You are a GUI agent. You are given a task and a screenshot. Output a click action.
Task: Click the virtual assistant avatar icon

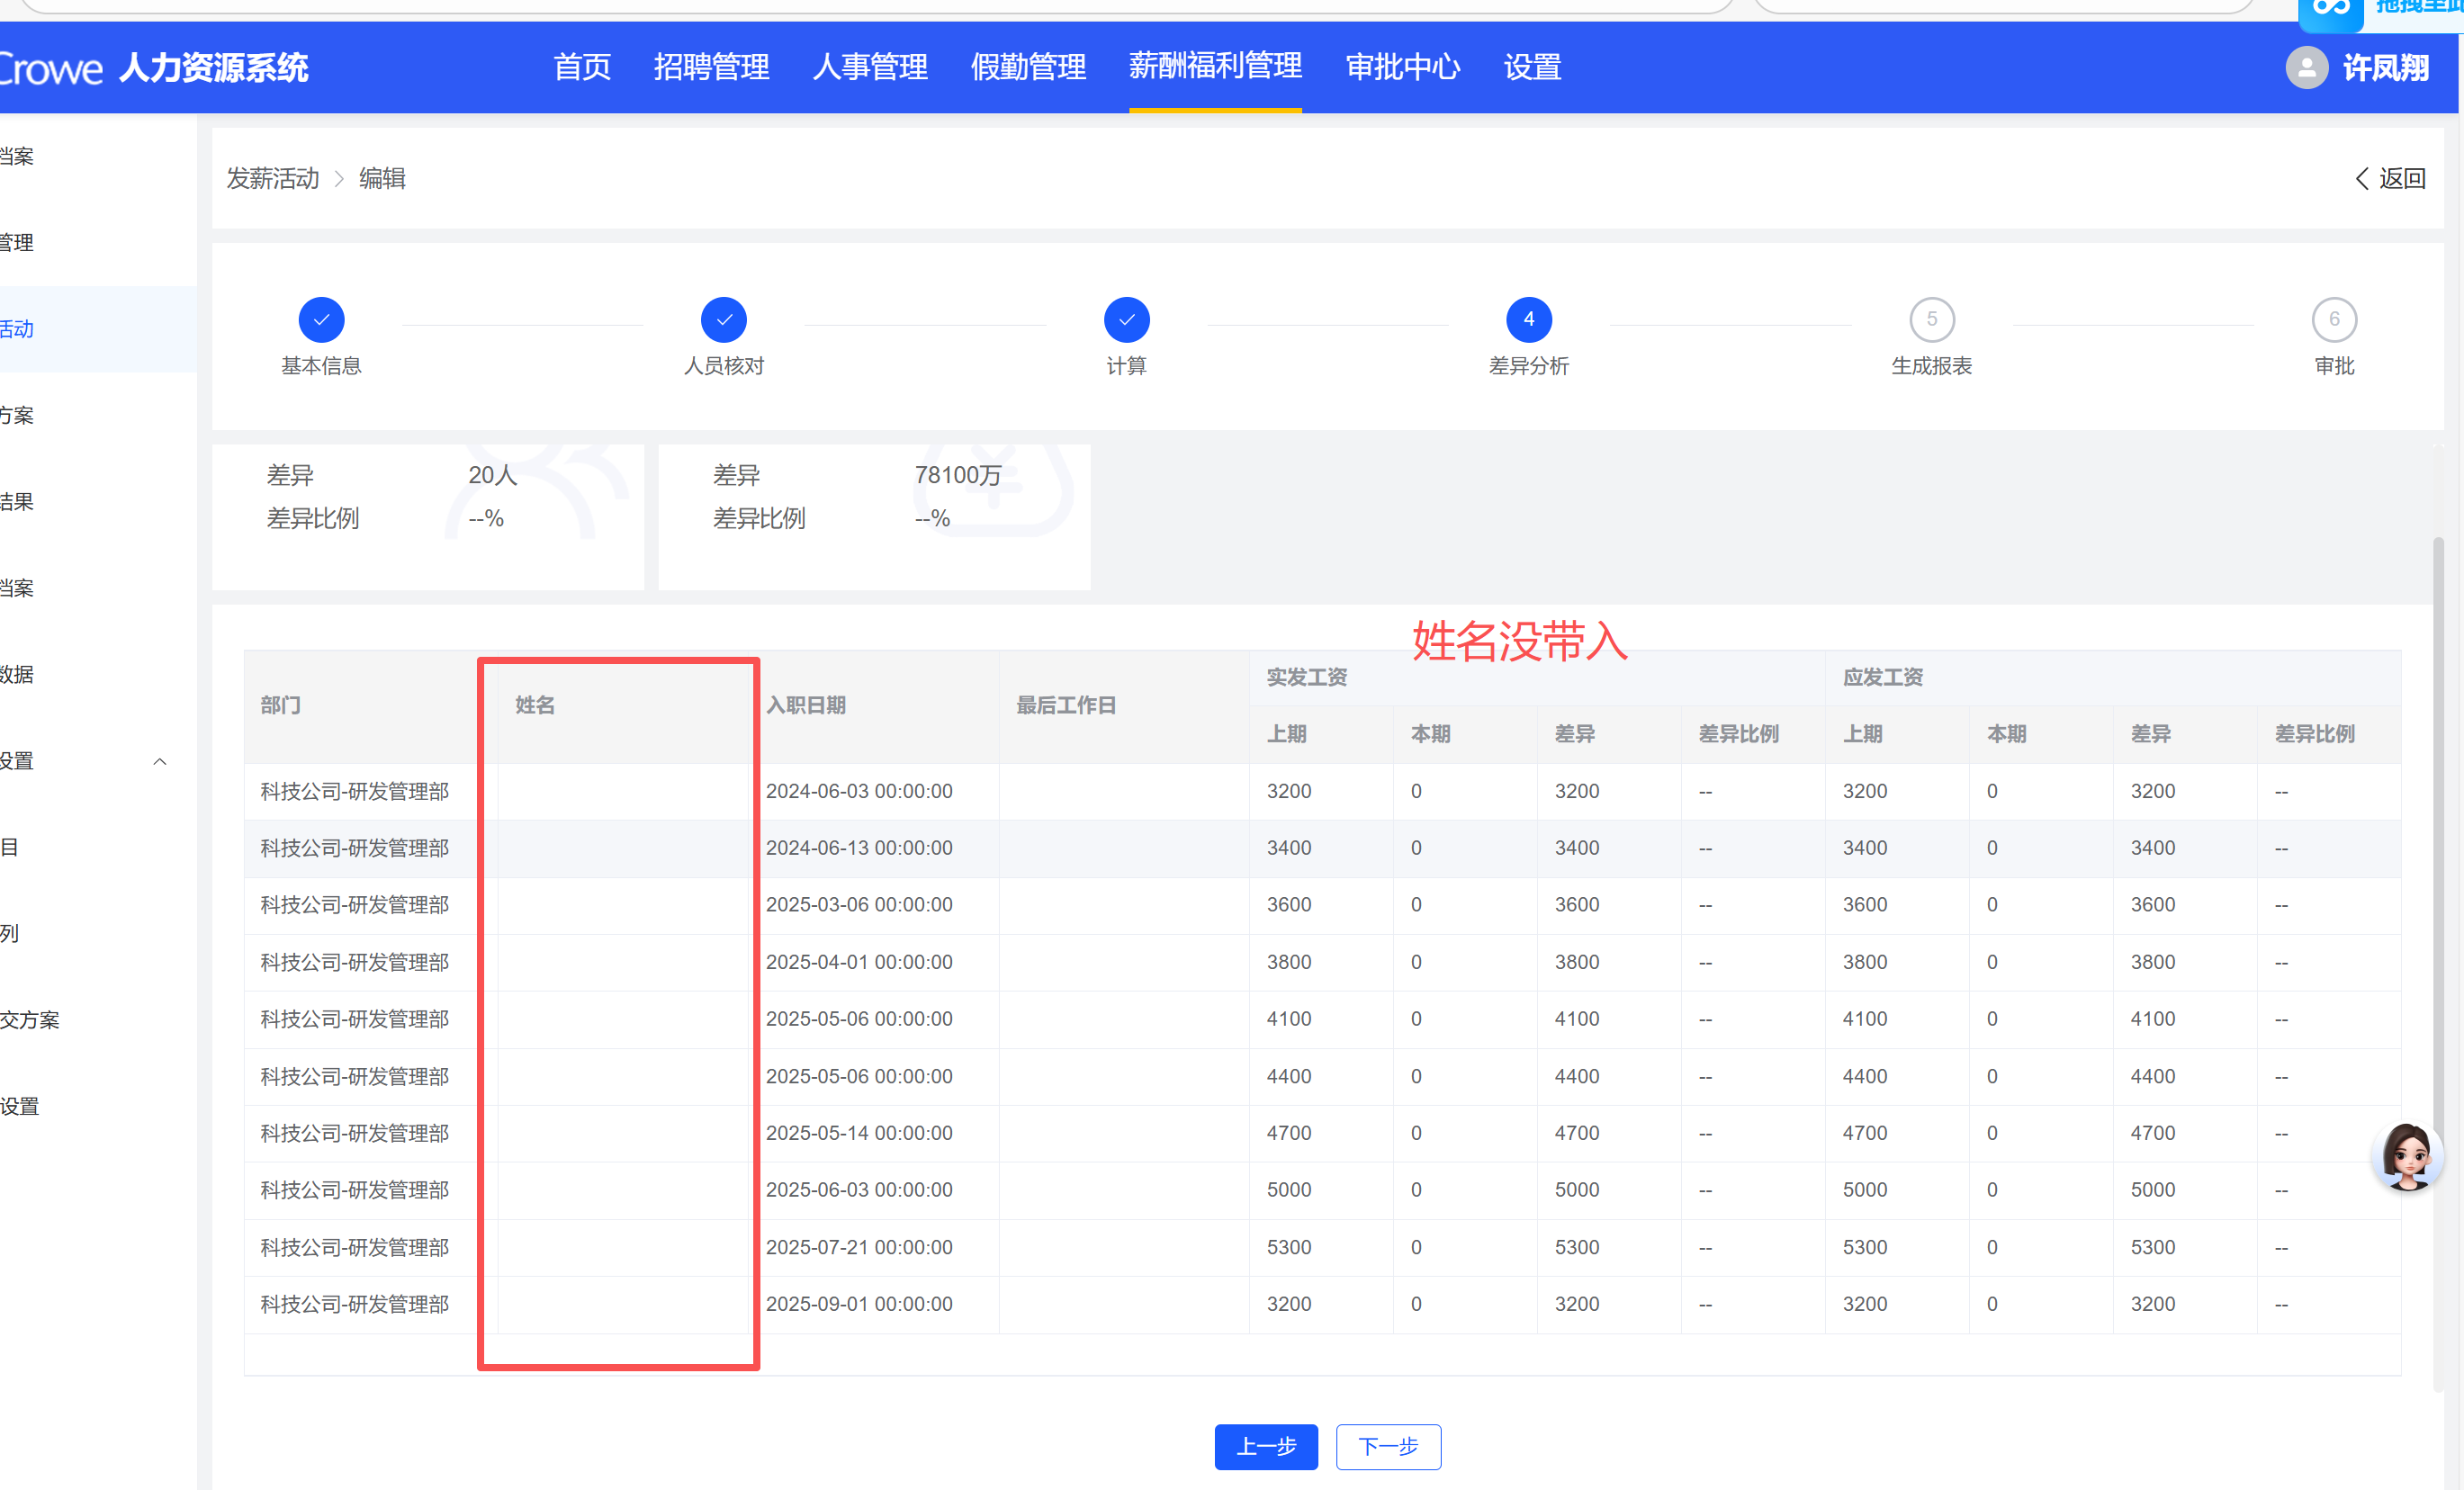[2406, 1156]
